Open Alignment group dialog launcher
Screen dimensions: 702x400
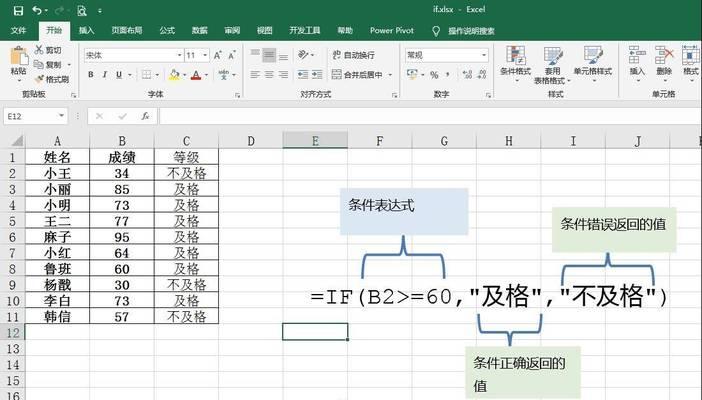(x=394, y=95)
